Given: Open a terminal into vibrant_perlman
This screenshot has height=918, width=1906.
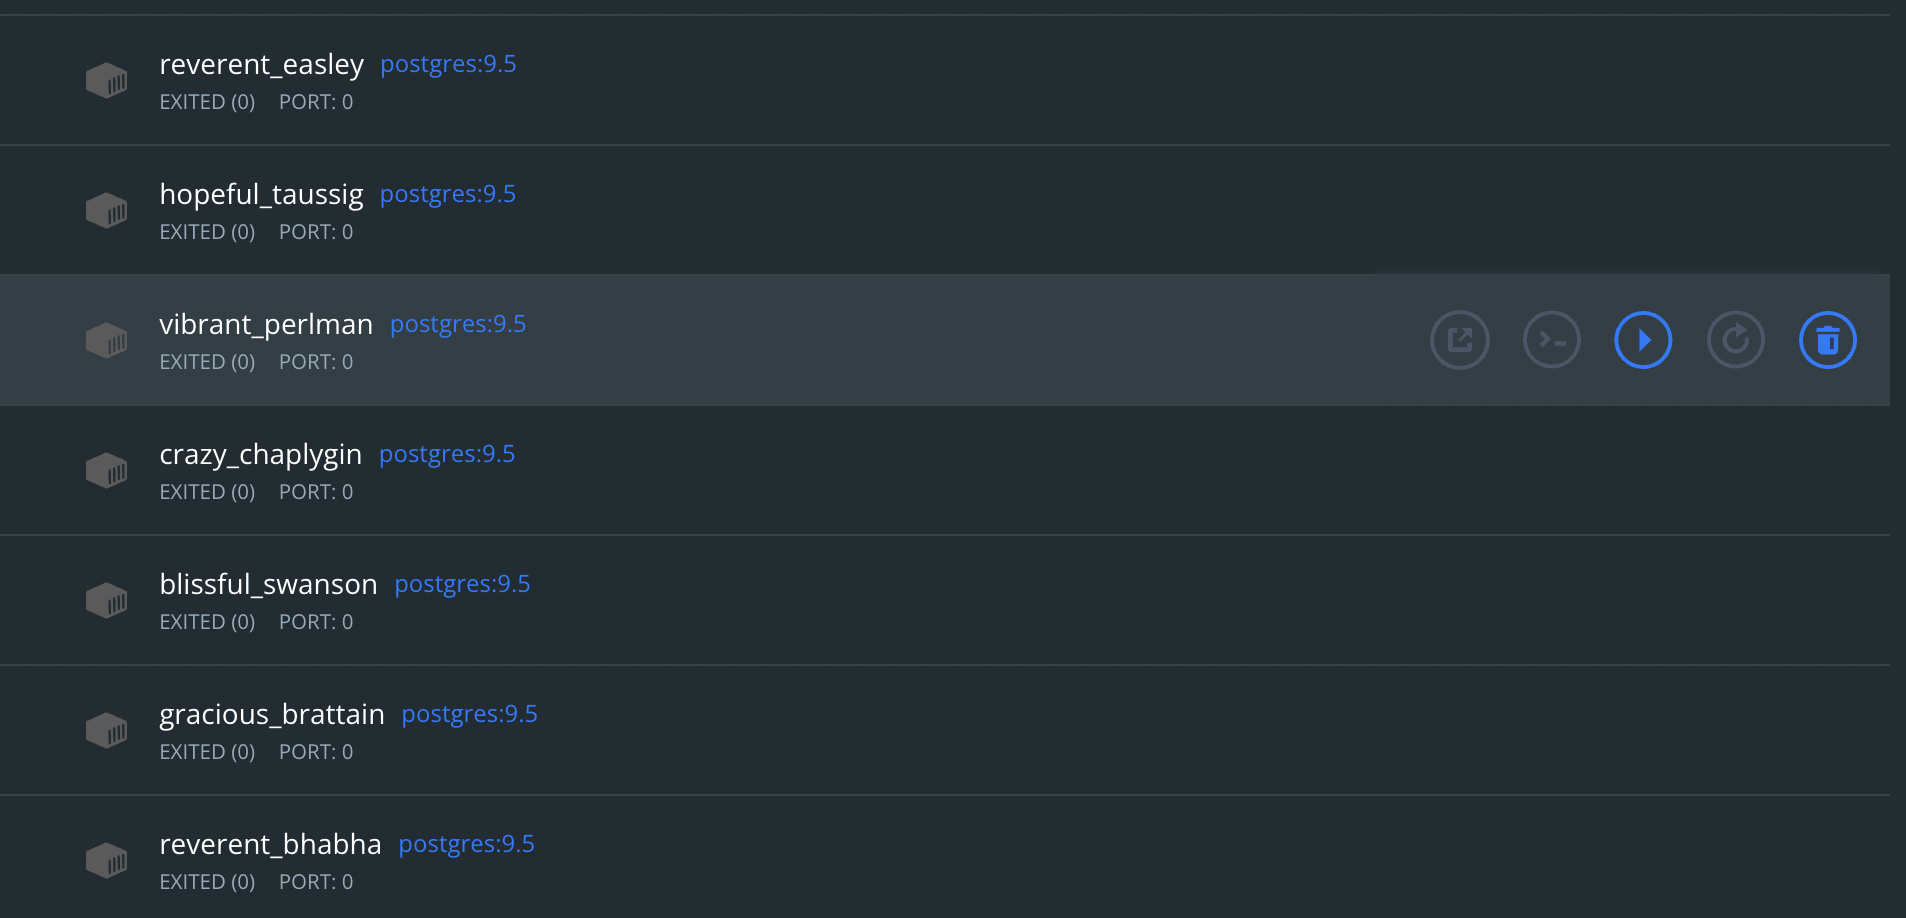Looking at the screenshot, I should [1551, 339].
